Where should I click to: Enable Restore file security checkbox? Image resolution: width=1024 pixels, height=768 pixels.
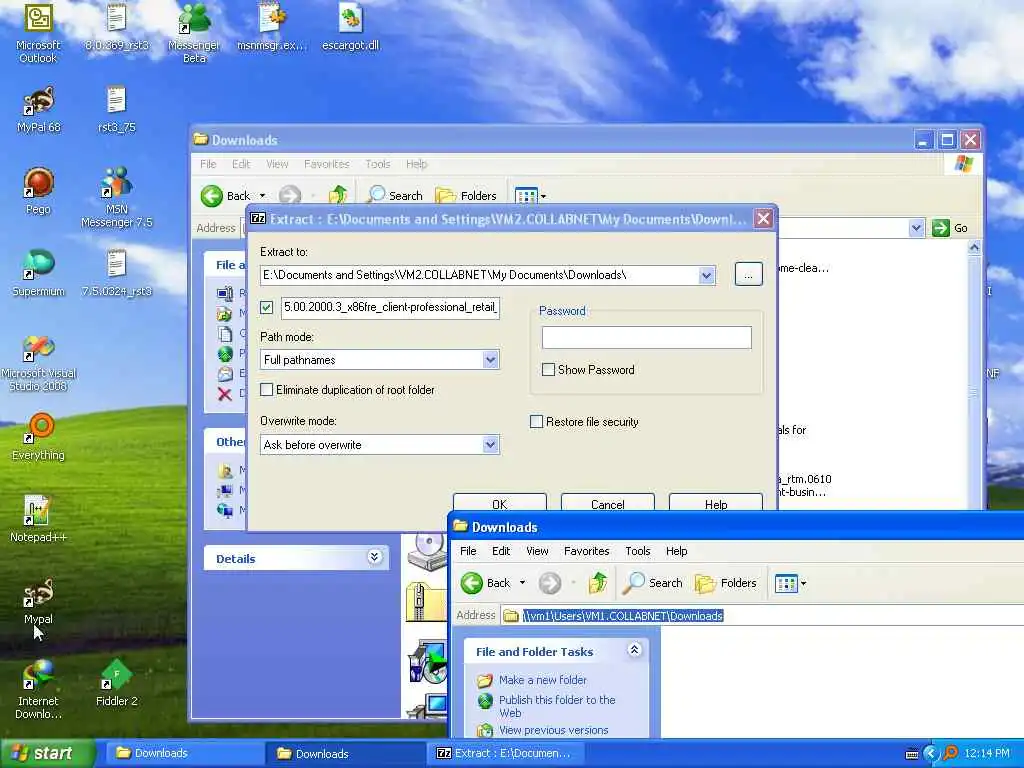pos(536,422)
